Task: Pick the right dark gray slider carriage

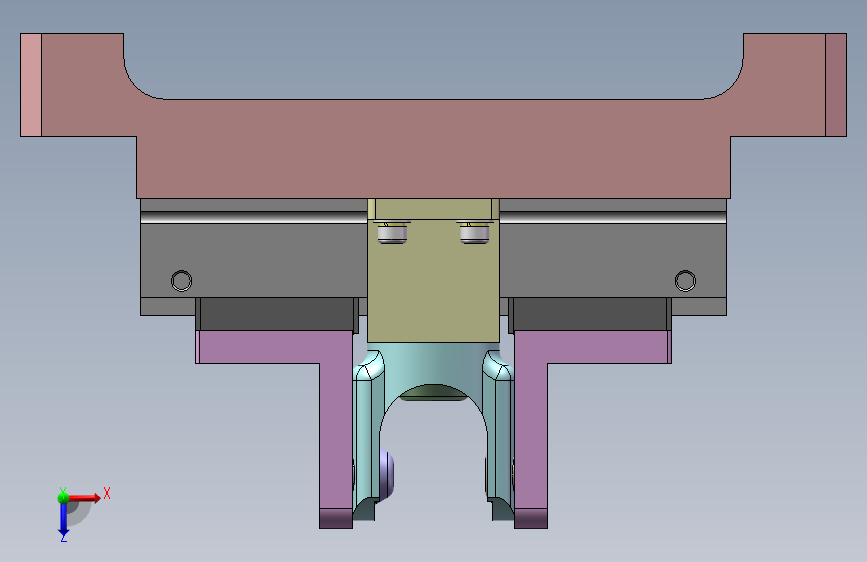Action: [590, 314]
